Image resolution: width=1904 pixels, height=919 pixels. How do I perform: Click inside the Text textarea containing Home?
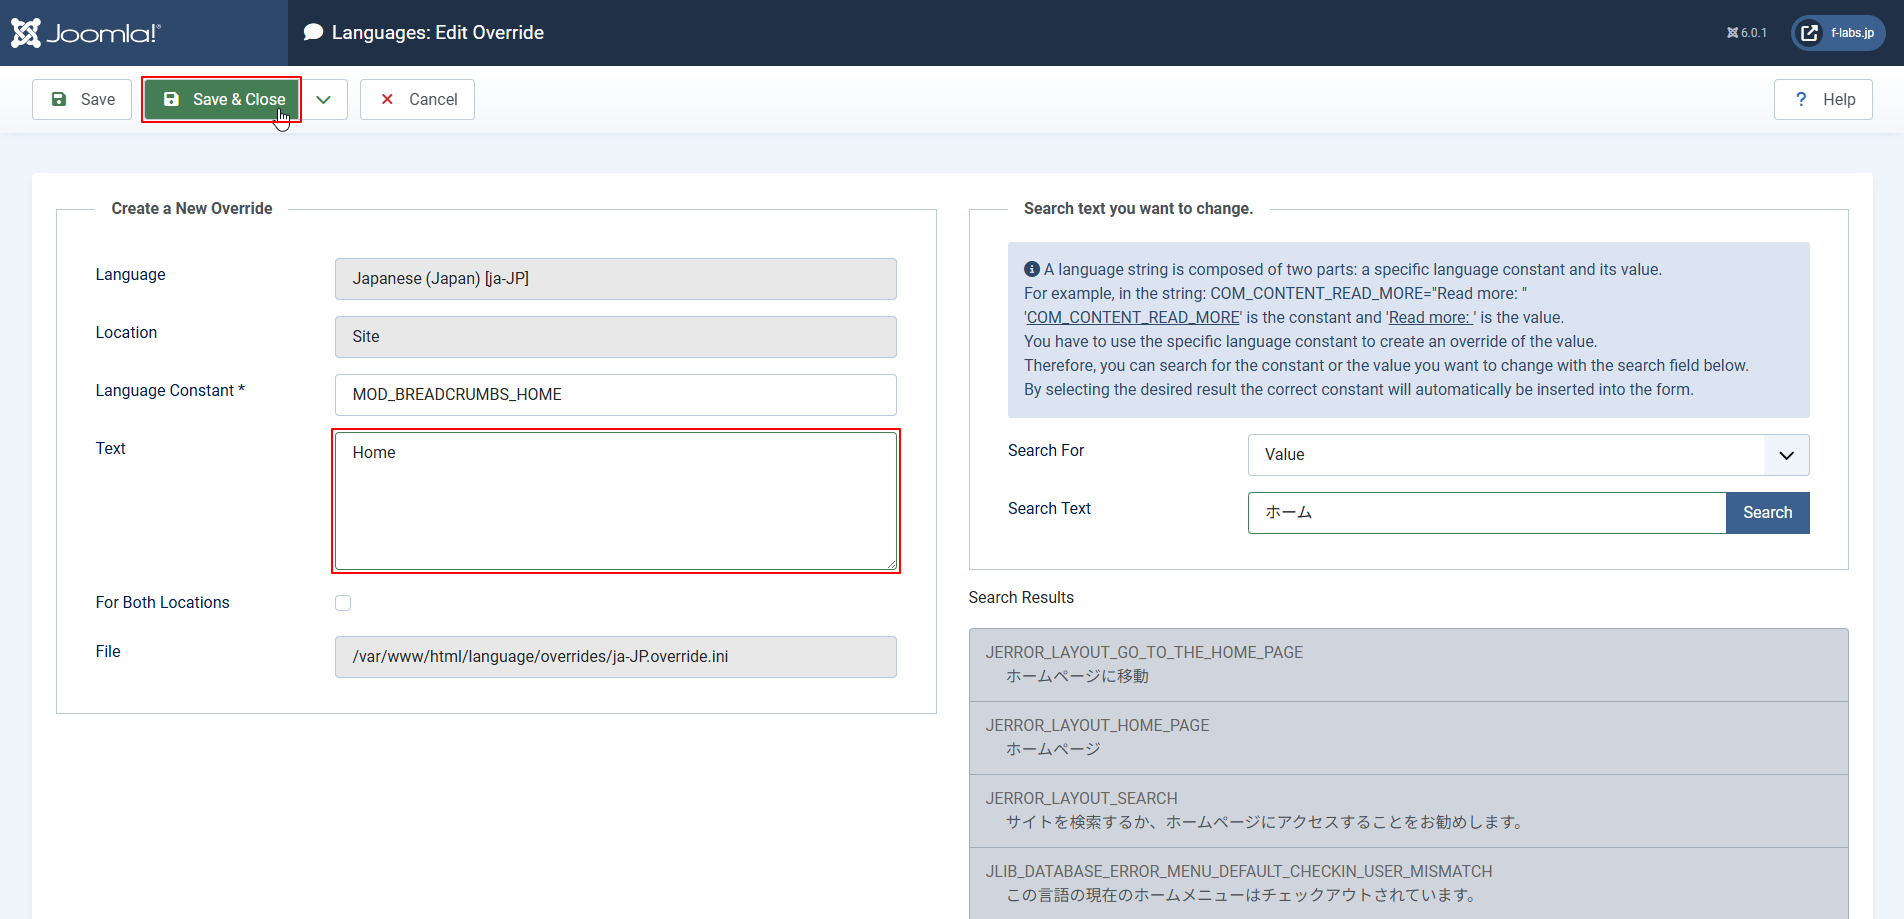pos(615,501)
